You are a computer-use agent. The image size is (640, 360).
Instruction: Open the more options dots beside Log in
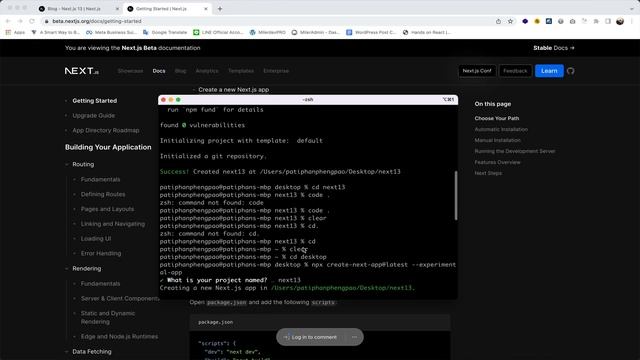pyautogui.click(x=354, y=337)
